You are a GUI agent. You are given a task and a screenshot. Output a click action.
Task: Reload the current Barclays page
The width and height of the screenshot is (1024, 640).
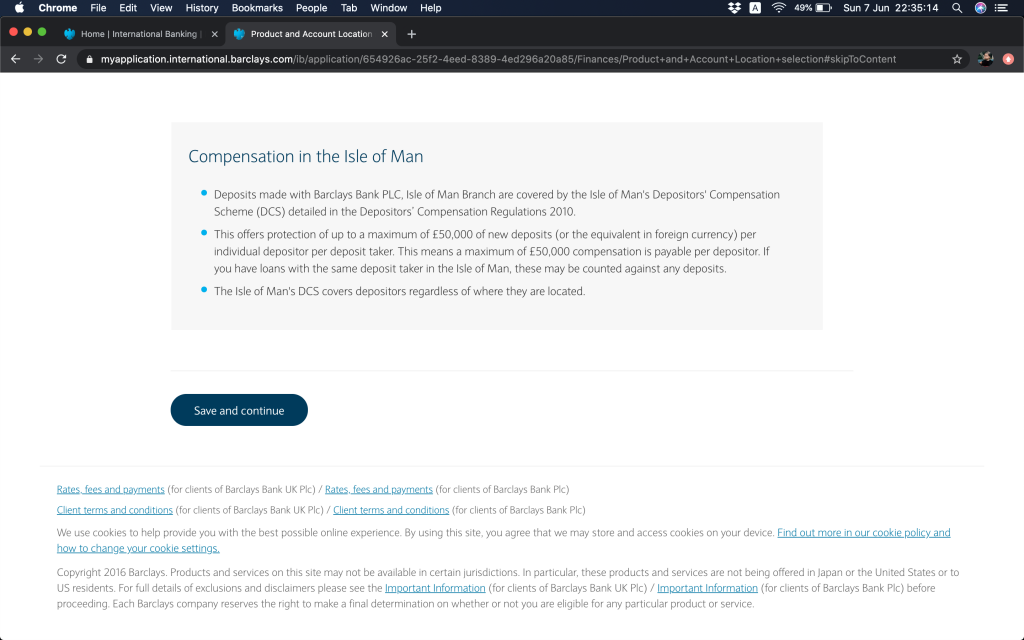61,59
